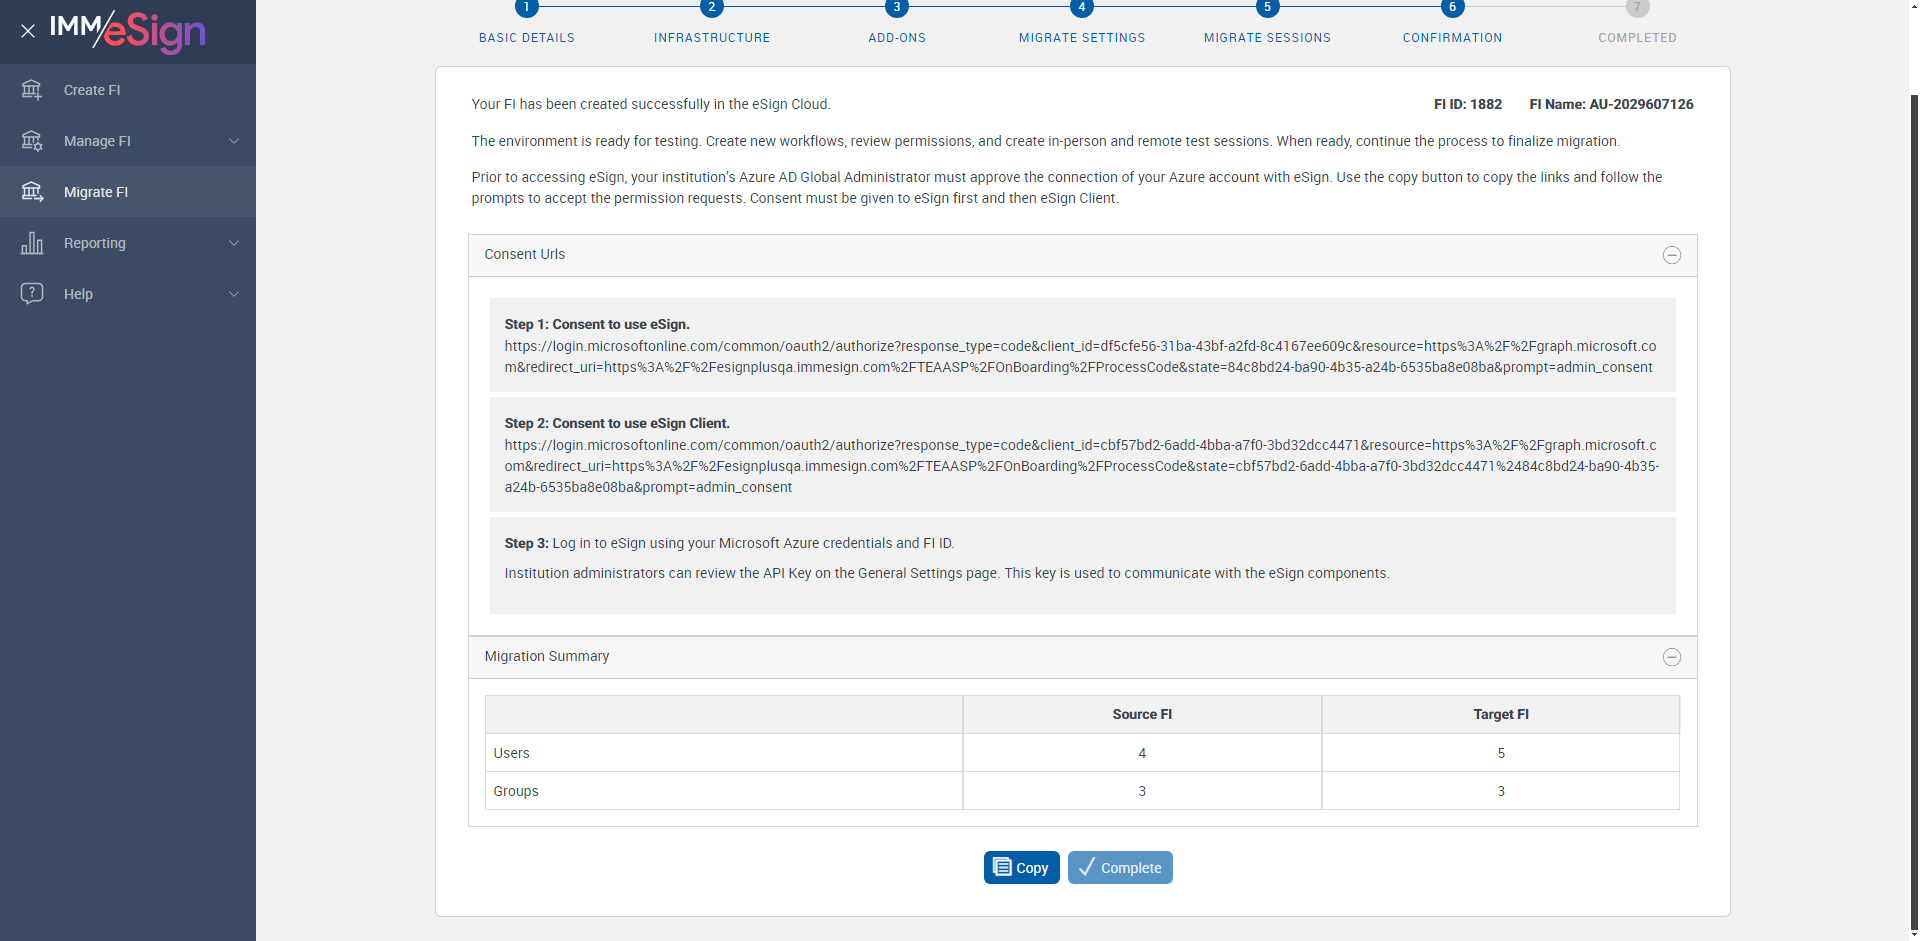1920x941 pixels.
Task: Go to step 2 circle Infrastructure
Action: (x=712, y=8)
